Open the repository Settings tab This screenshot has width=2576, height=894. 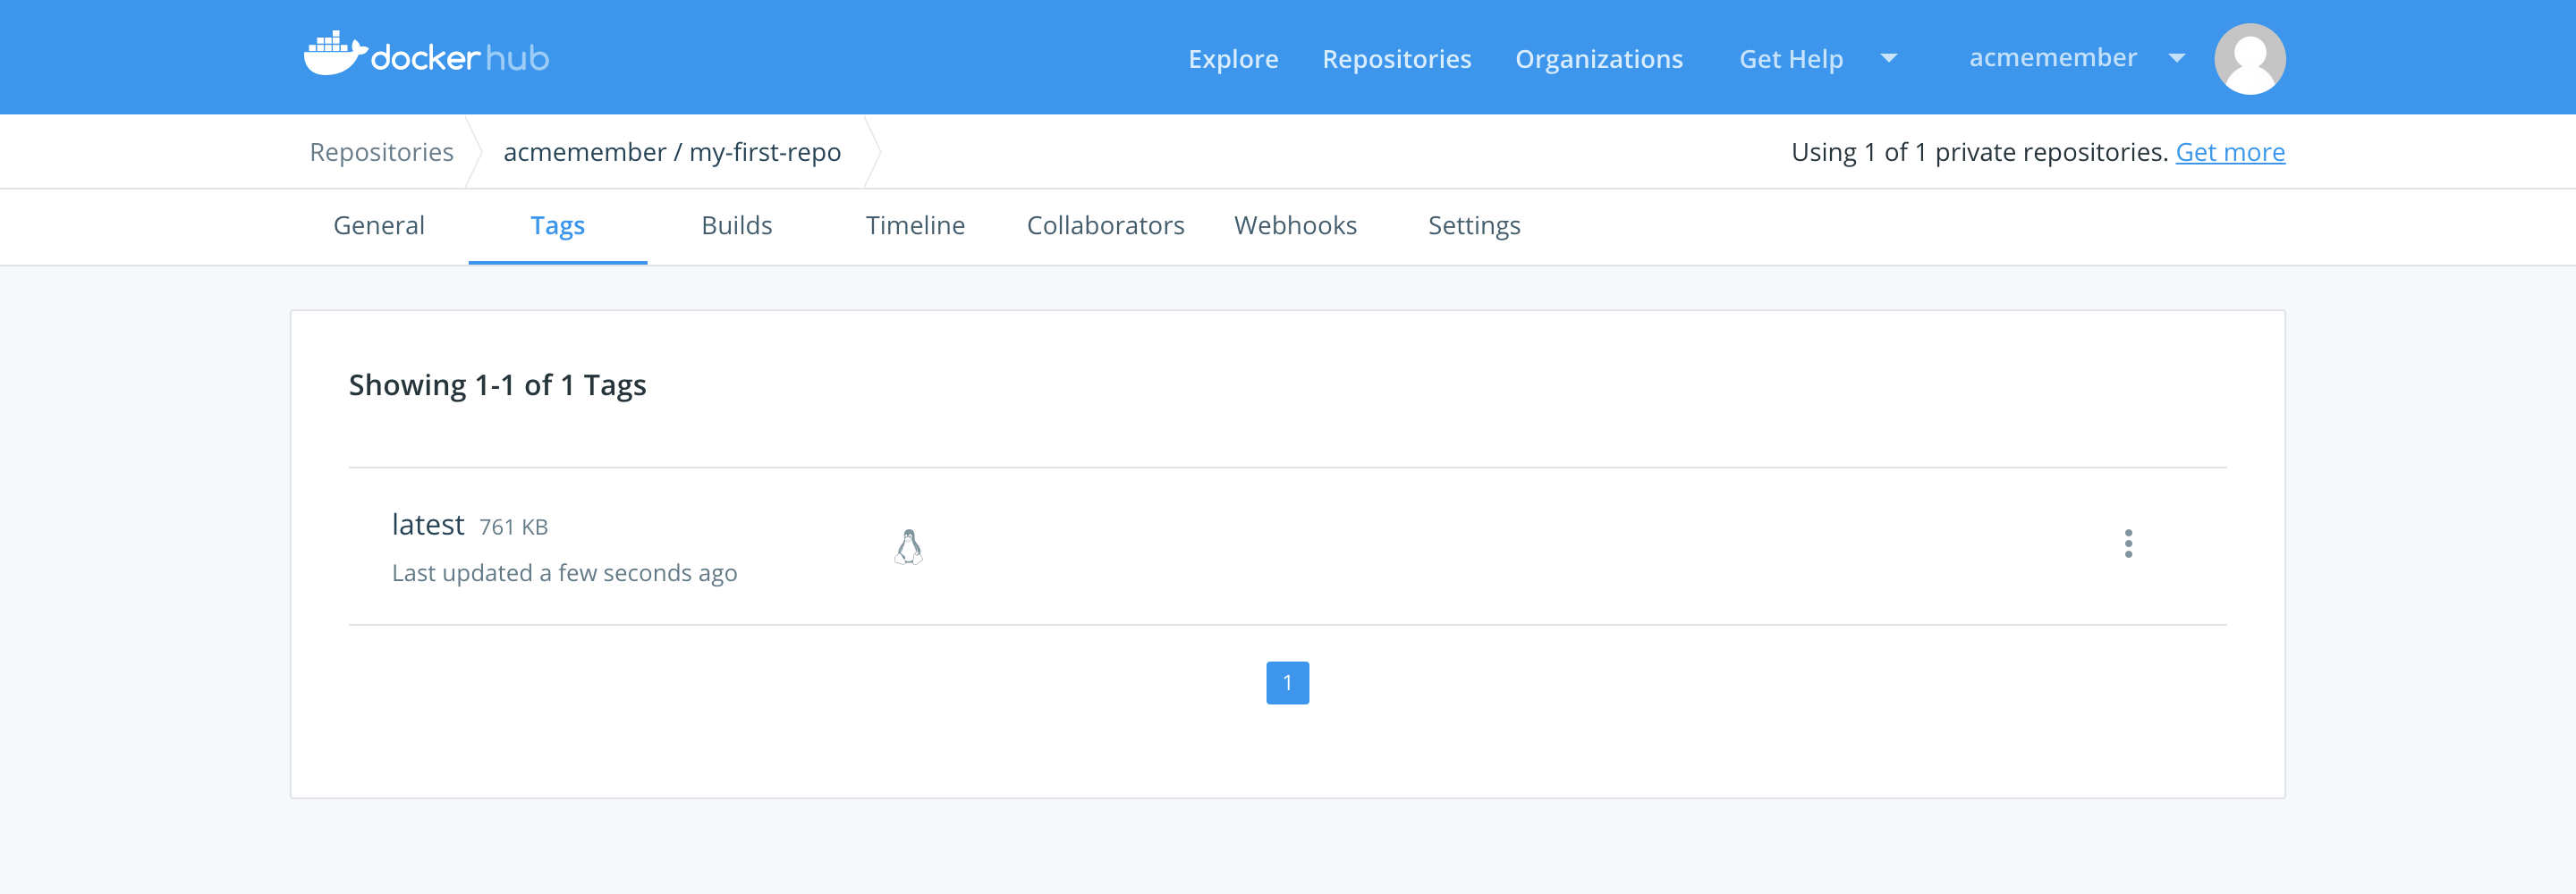(1473, 226)
